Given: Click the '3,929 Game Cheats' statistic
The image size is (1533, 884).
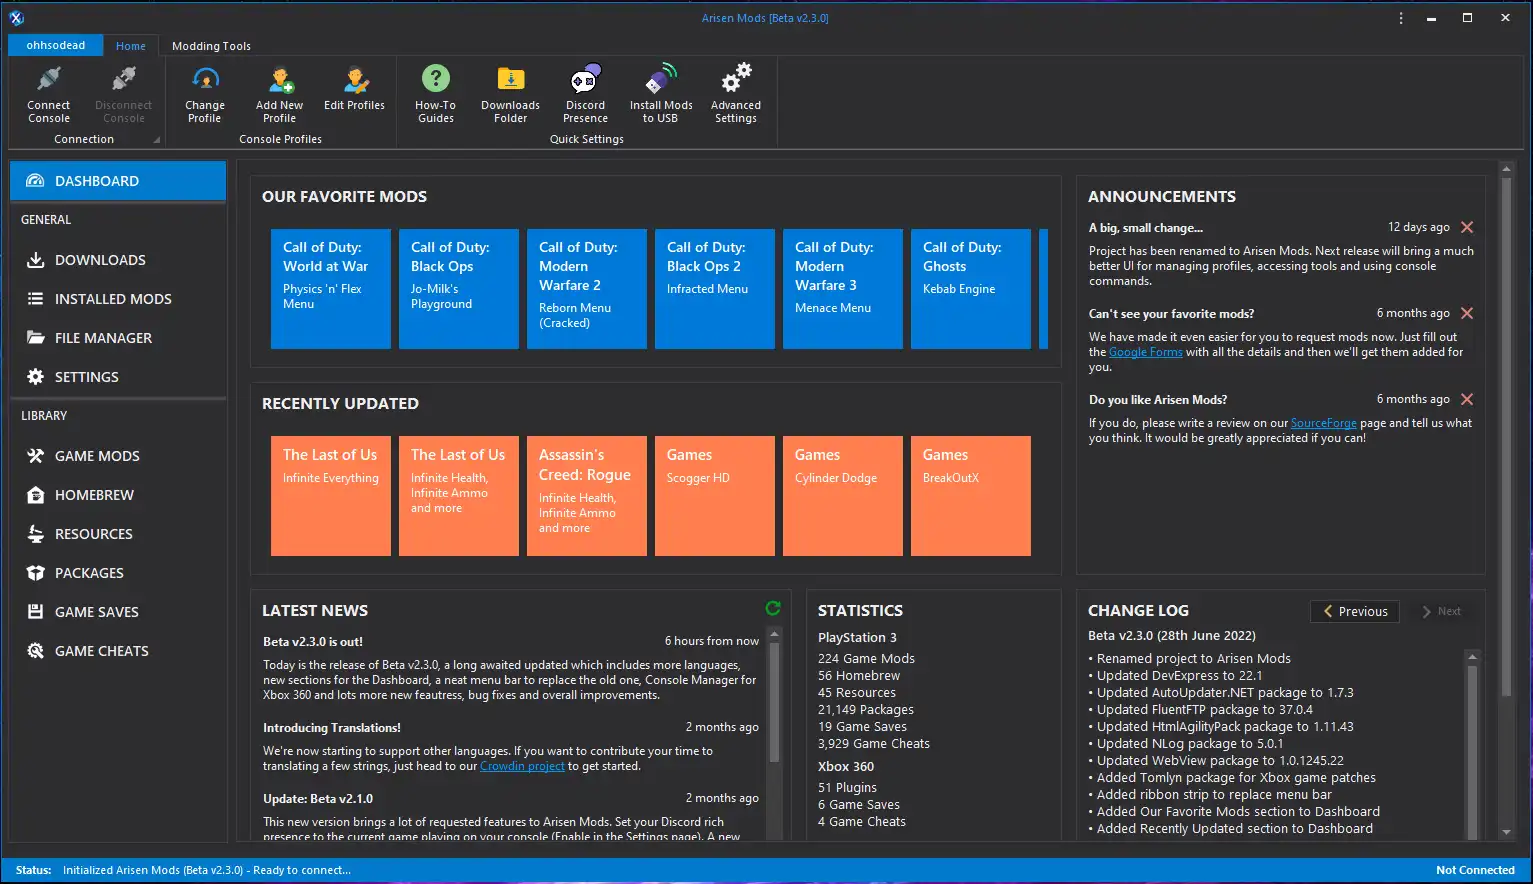Looking at the screenshot, I should [874, 744].
